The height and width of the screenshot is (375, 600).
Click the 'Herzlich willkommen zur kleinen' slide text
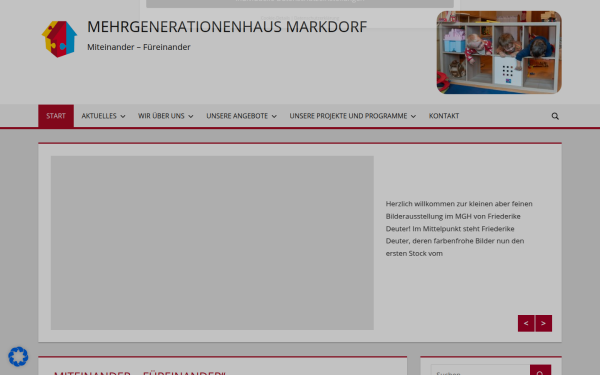[459, 228]
